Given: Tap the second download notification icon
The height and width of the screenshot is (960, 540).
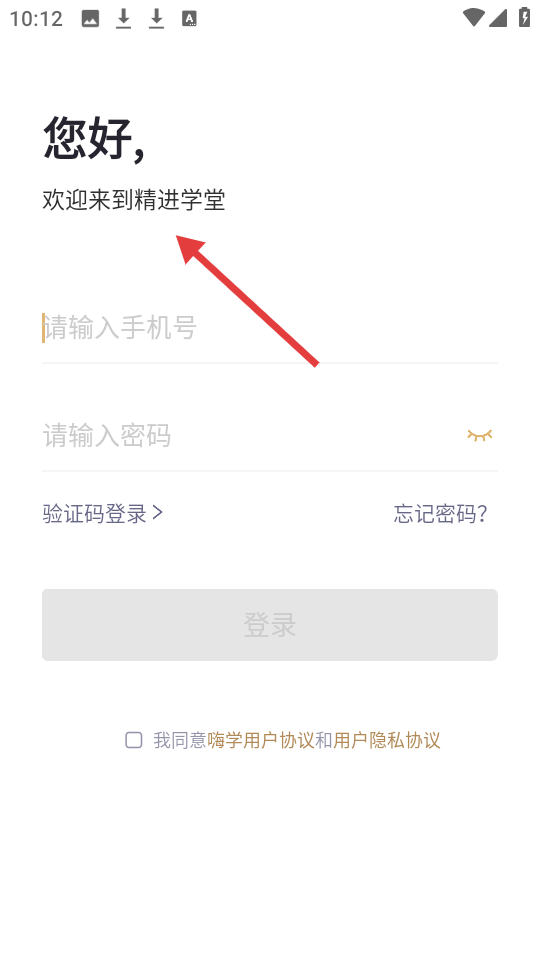Looking at the screenshot, I should pyautogui.click(x=157, y=19).
